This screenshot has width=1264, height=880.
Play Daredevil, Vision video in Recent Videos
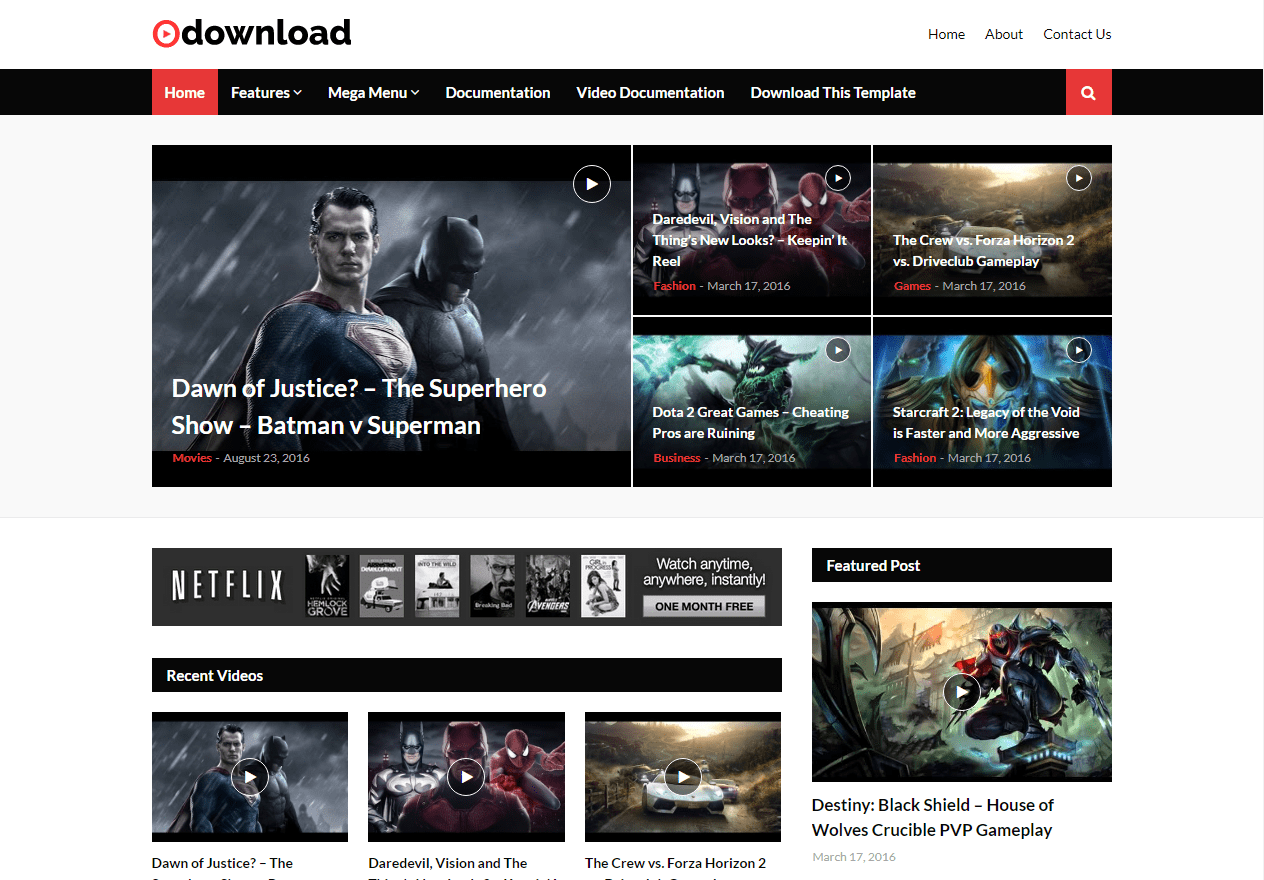click(466, 777)
